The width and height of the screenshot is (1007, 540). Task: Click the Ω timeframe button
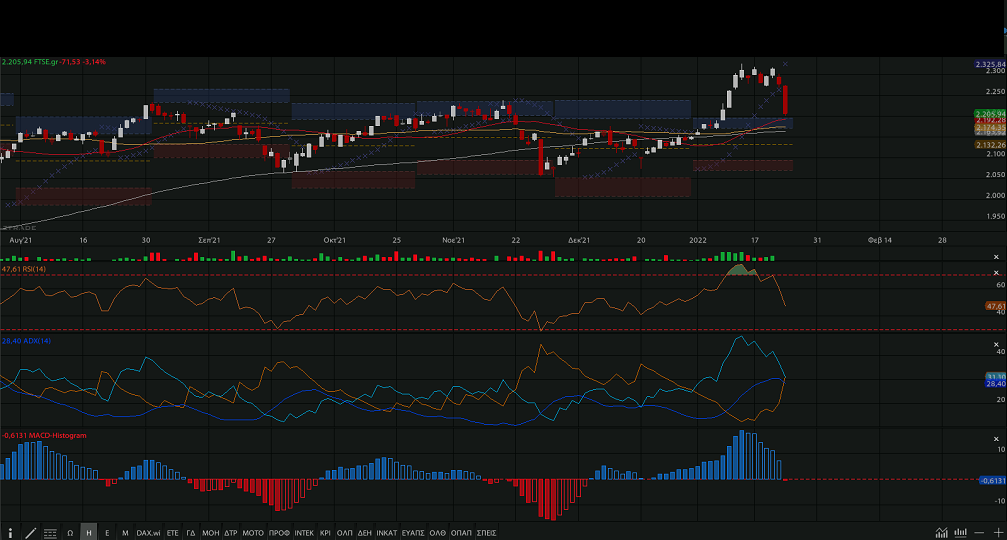(x=70, y=533)
